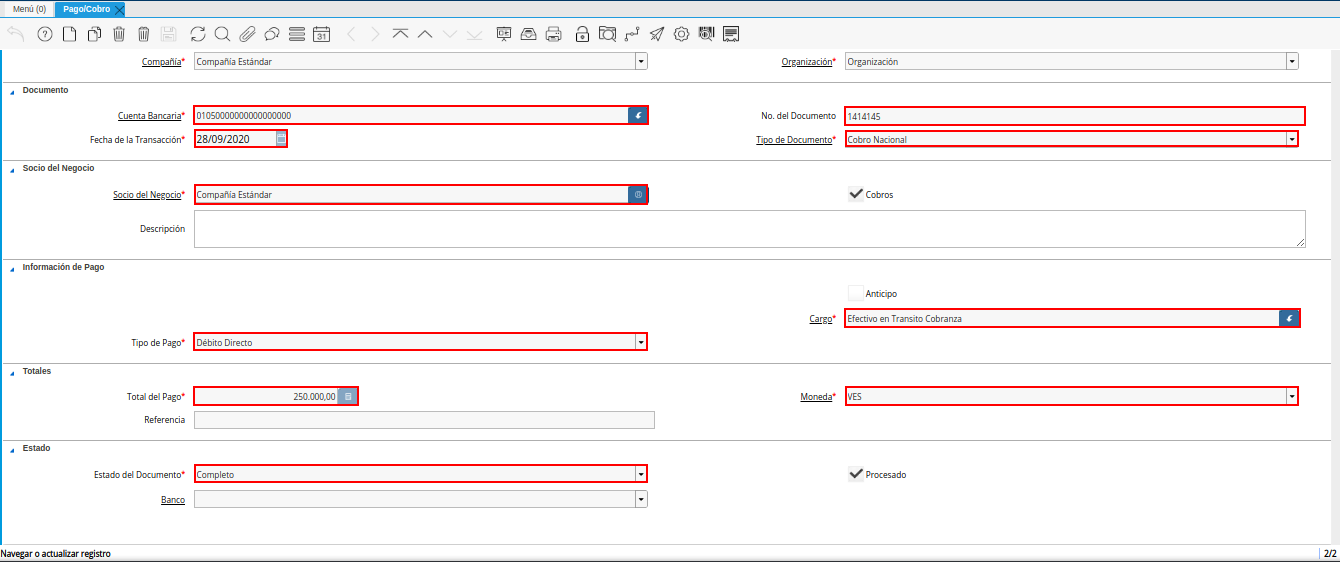Follow the Banco label link

tap(173, 499)
